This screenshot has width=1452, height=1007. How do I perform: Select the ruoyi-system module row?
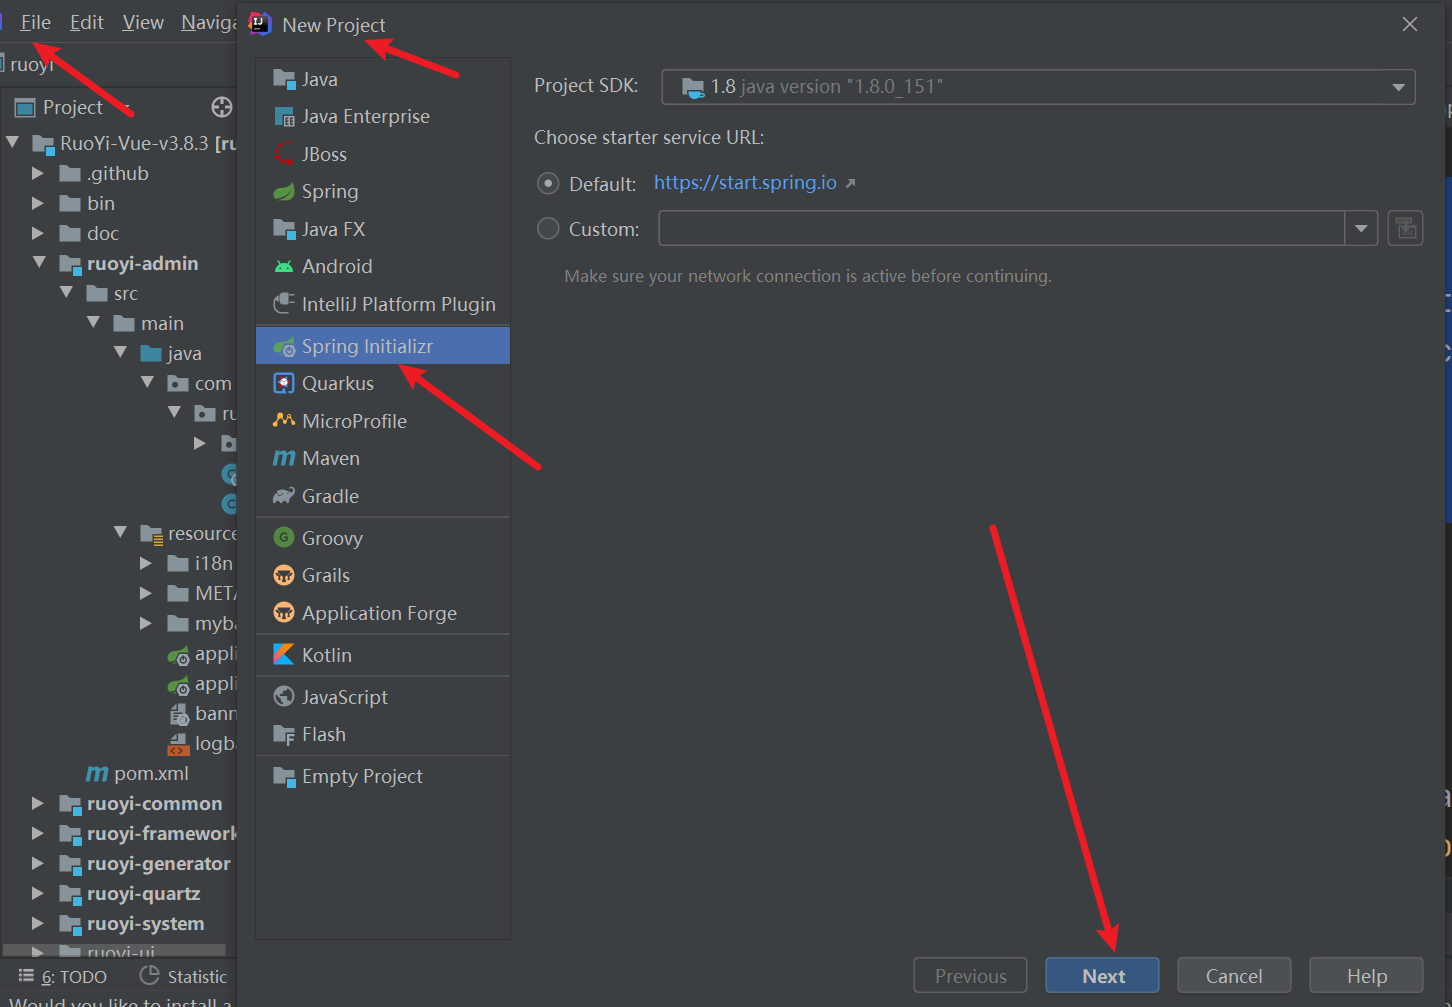(x=120, y=923)
